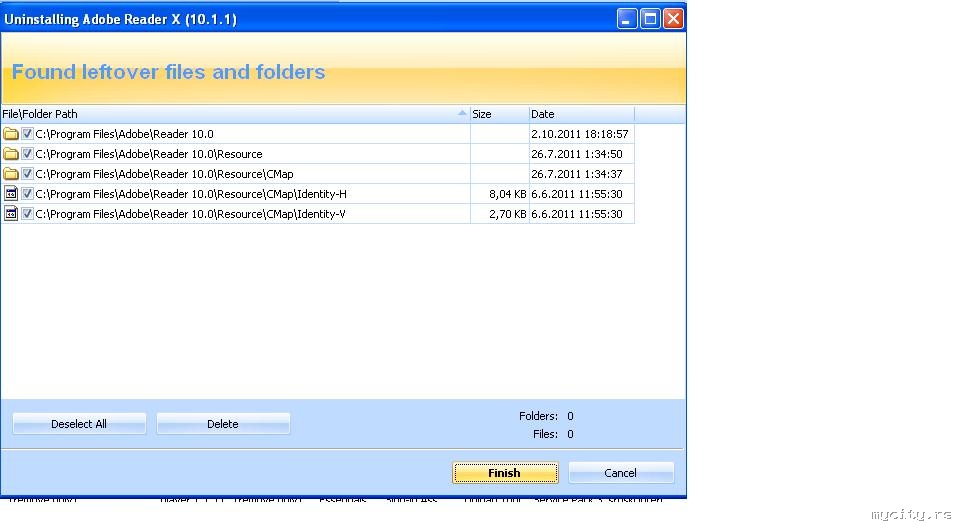Screen dimensions: 959x527
Task: Select path ending in CMap\Identity-V
Action: pyautogui.click(x=190, y=214)
